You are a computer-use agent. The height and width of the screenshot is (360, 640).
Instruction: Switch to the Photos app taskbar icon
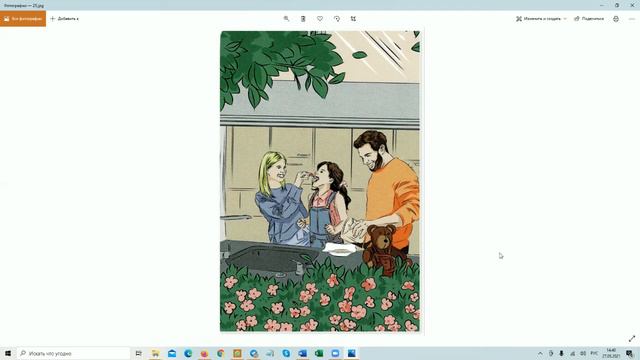point(351,353)
